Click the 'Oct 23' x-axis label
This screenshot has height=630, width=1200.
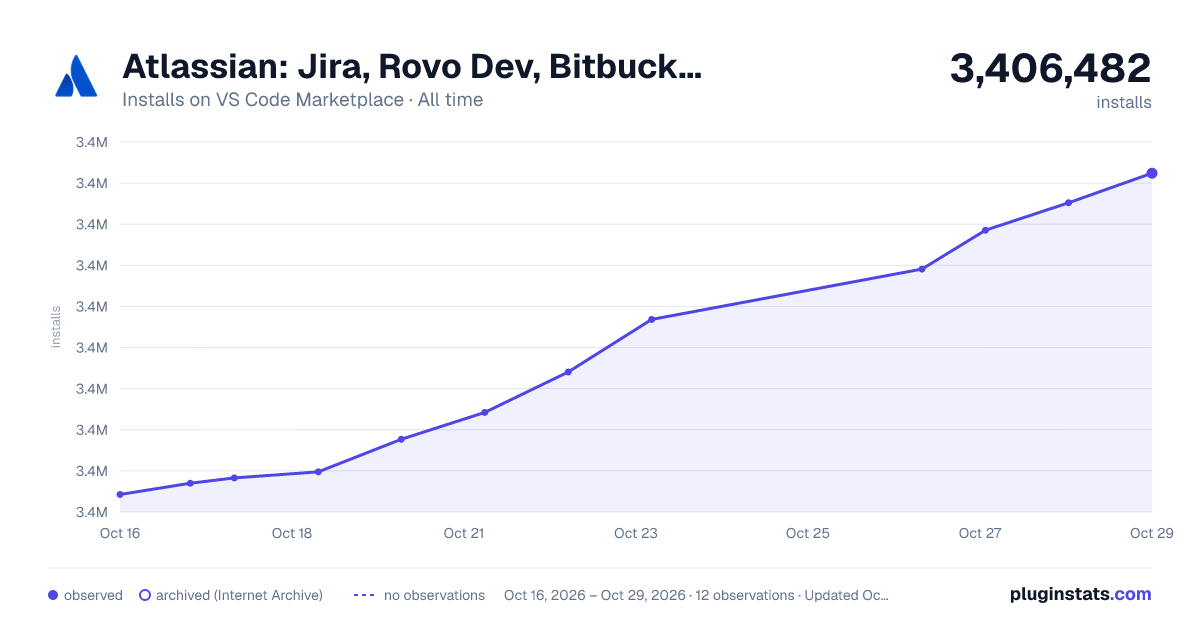(x=636, y=533)
